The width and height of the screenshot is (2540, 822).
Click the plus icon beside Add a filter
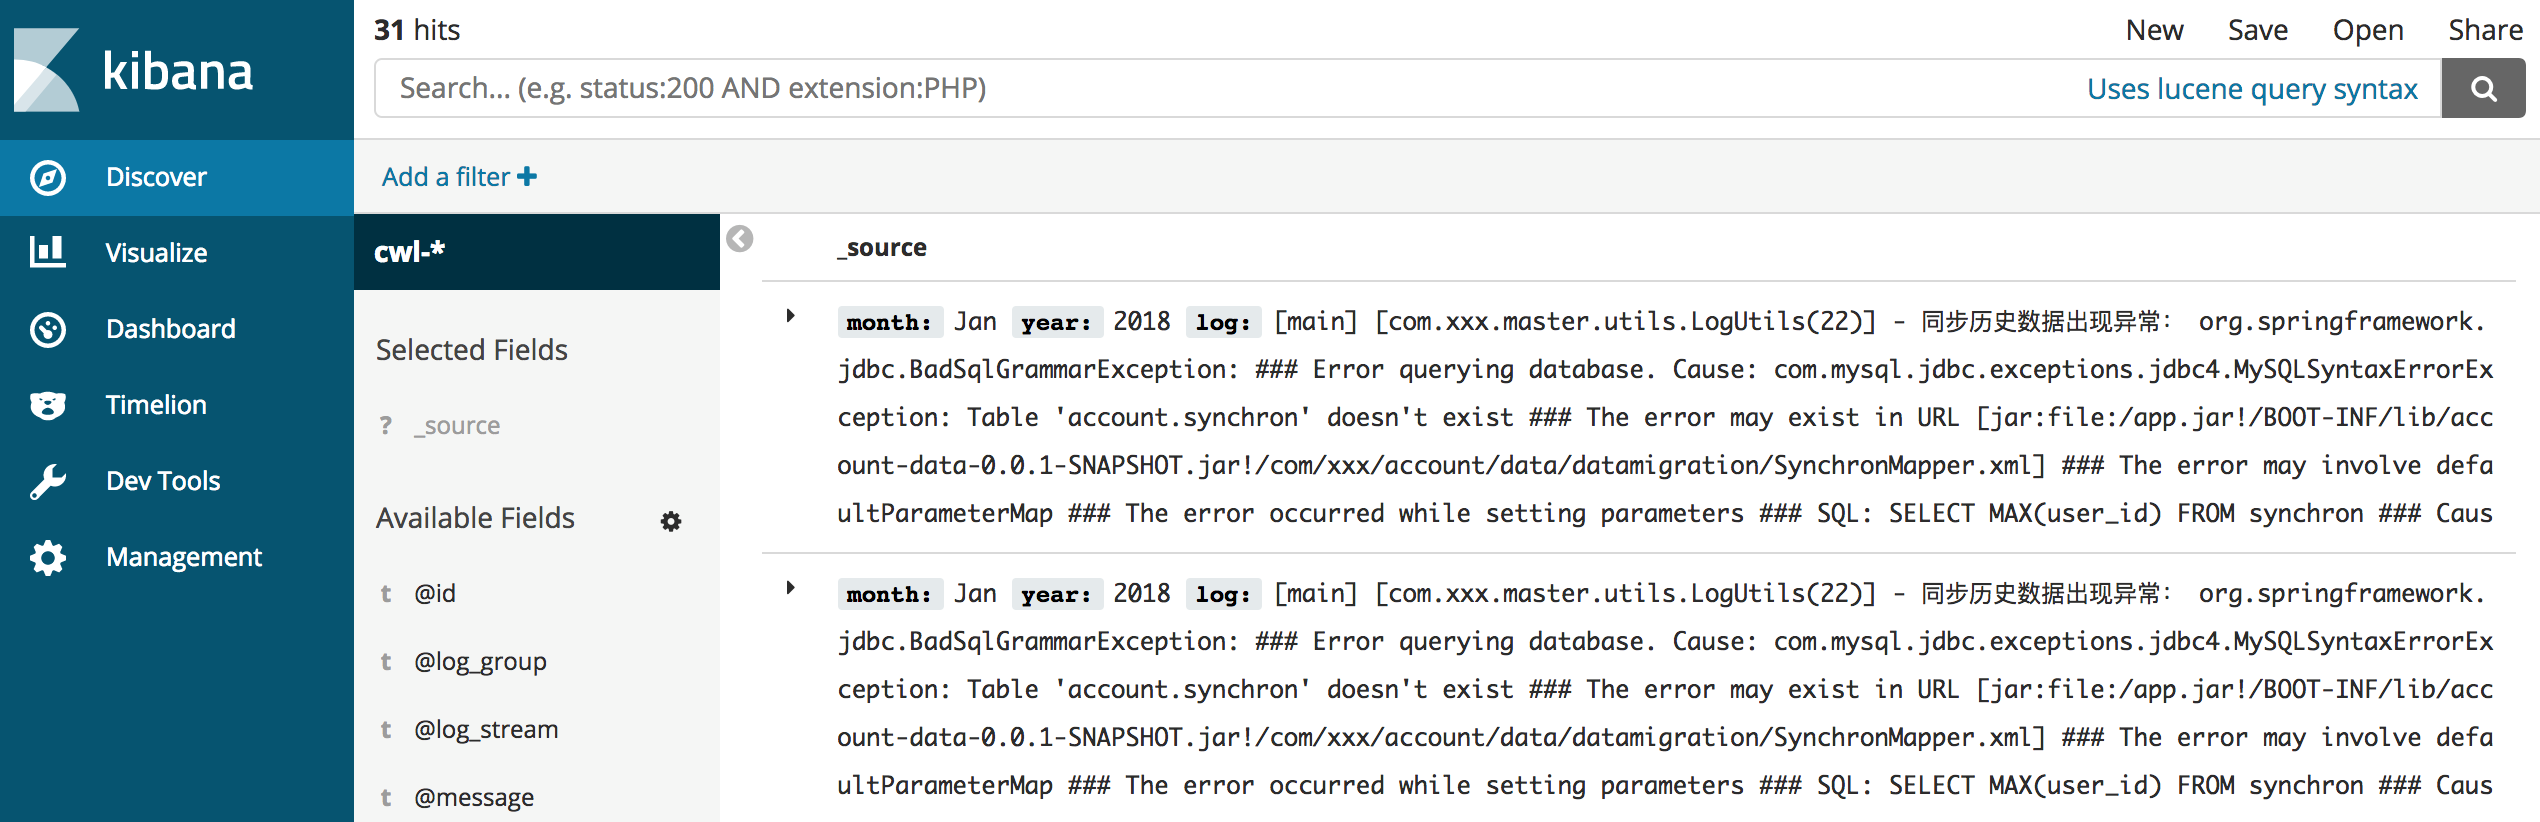(x=527, y=177)
